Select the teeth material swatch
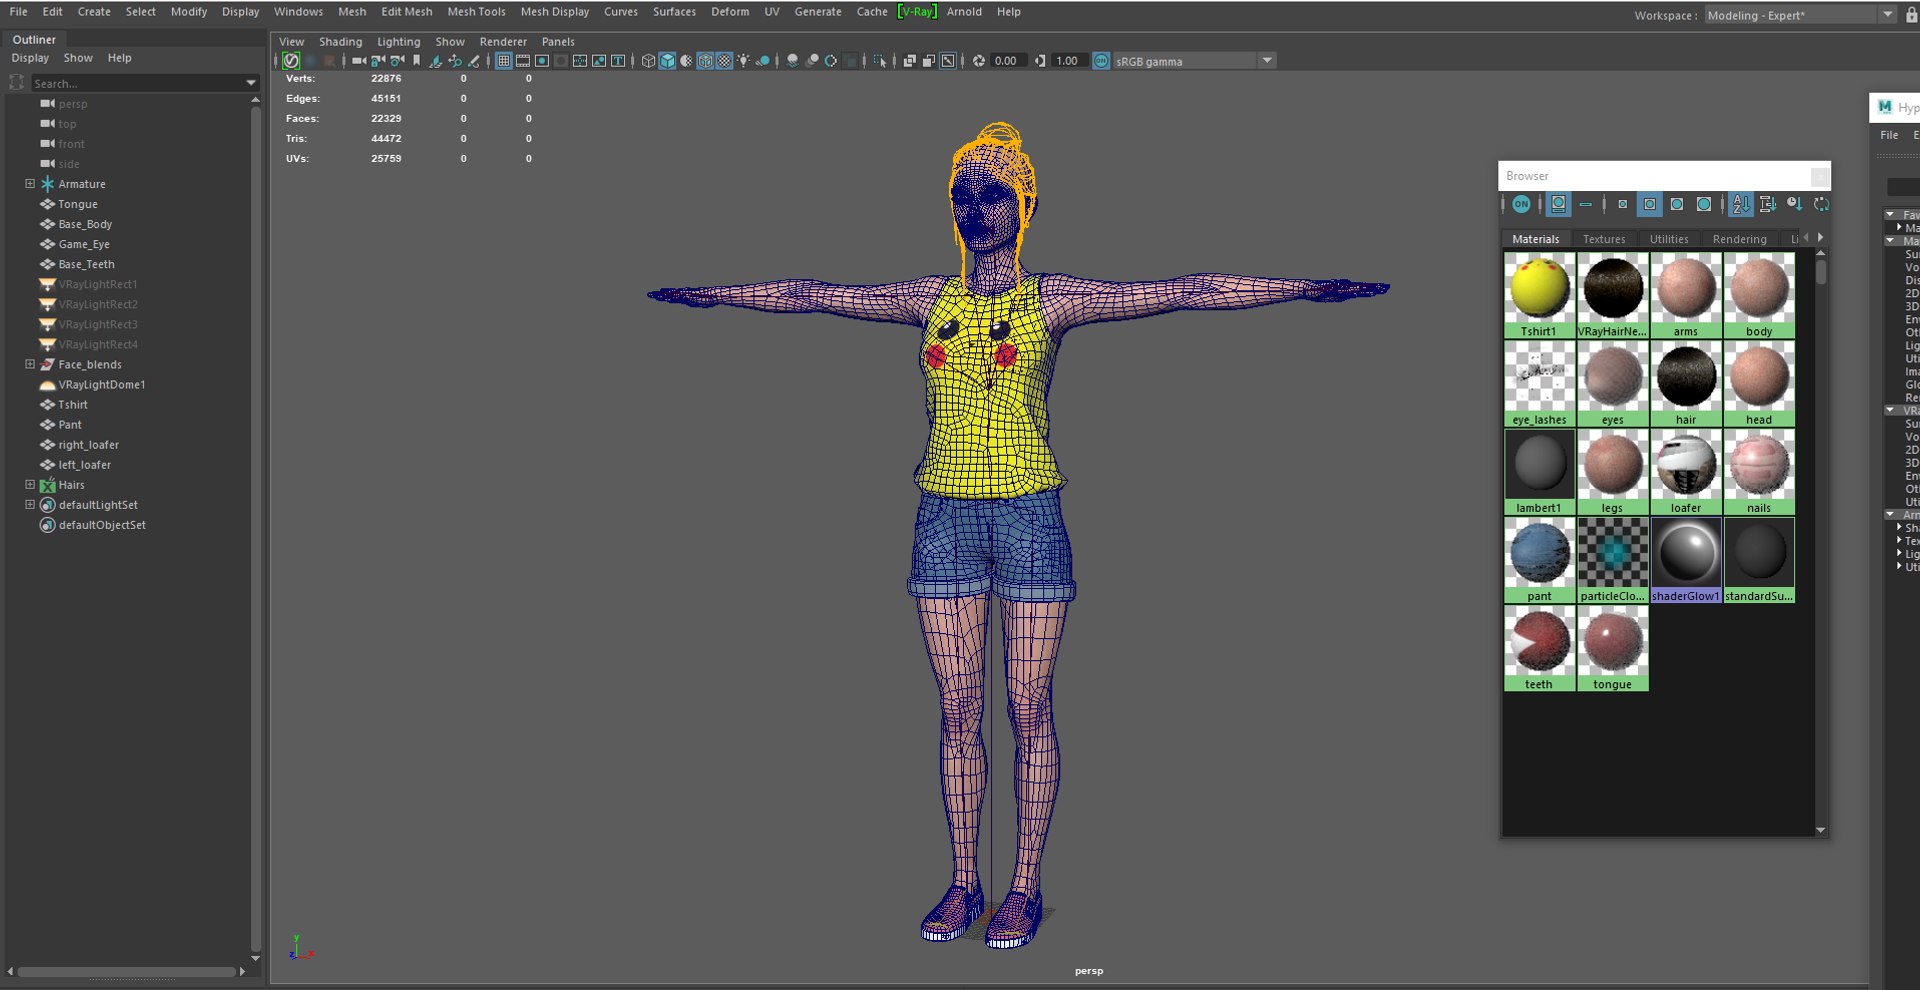Viewport: 1920px width, 990px height. tap(1539, 649)
